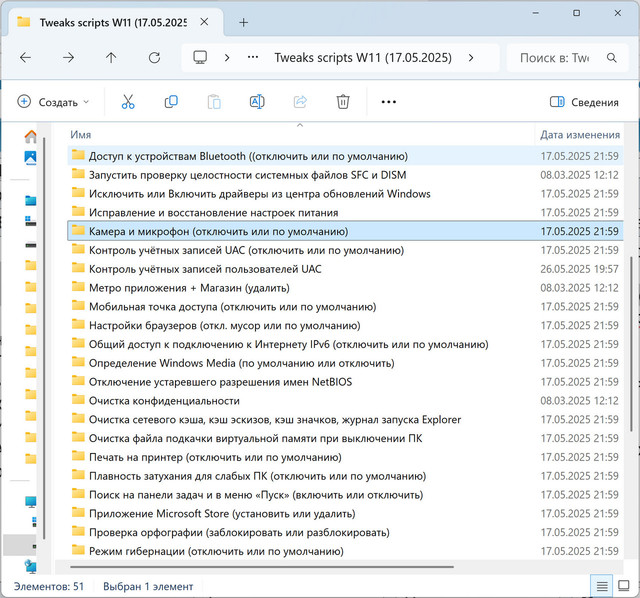Screen dimensions: 640x598
Task: Select folder Настройки браузеров
Action: click(x=345, y=325)
